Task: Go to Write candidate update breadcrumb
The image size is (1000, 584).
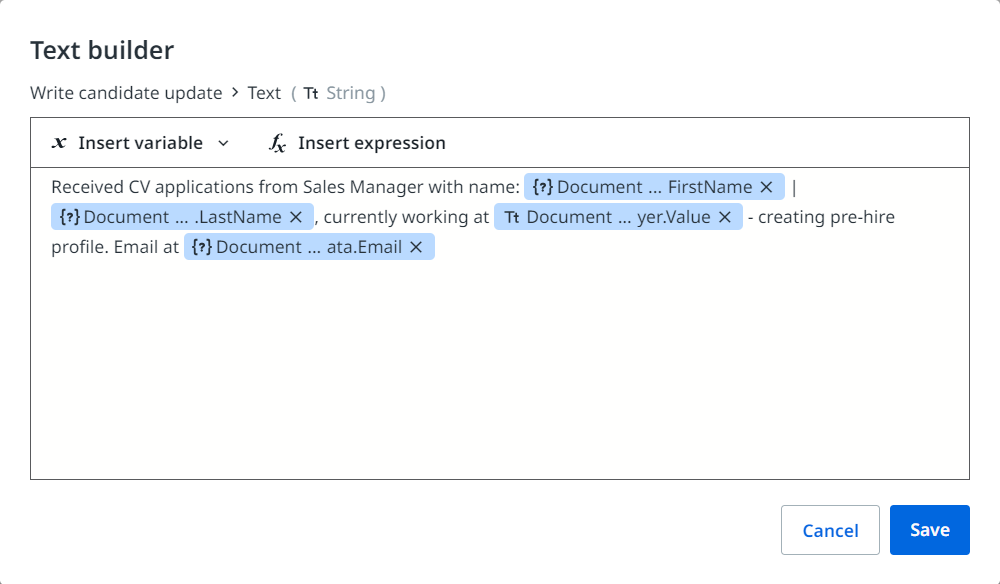Action: click(x=126, y=93)
